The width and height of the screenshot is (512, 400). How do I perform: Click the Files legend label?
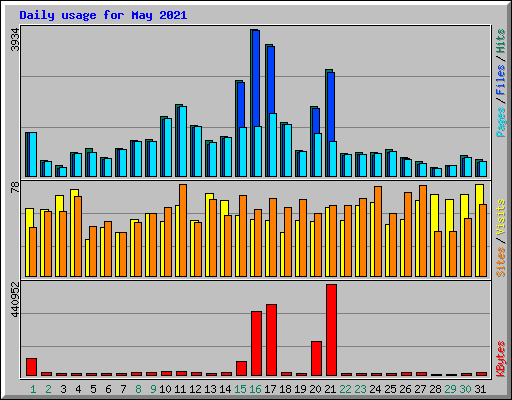coord(500,80)
